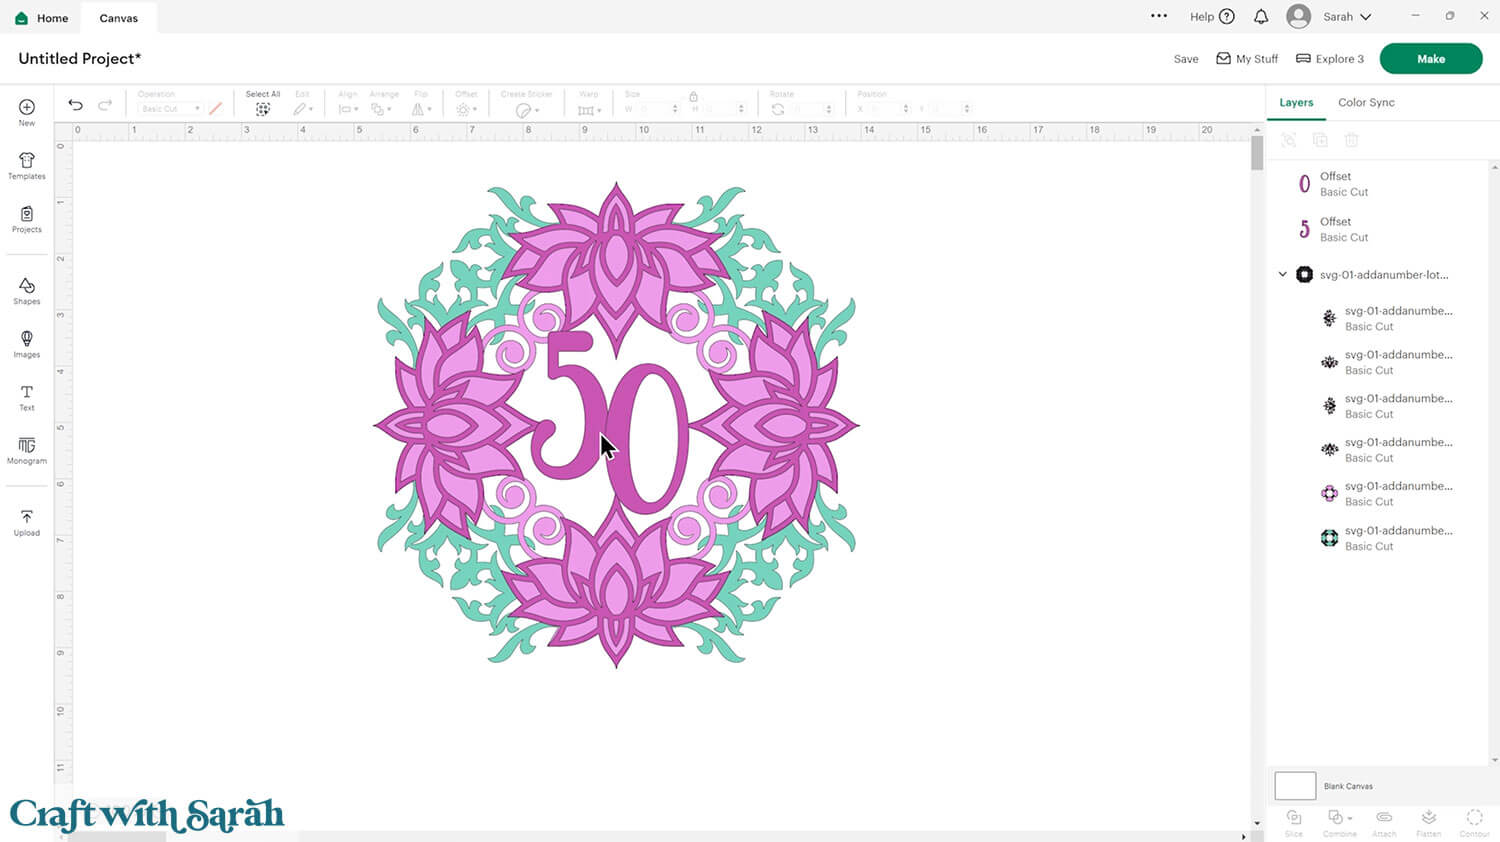The image size is (1500, 842).
Task: Click the Select All button
Action: point(263,104)
